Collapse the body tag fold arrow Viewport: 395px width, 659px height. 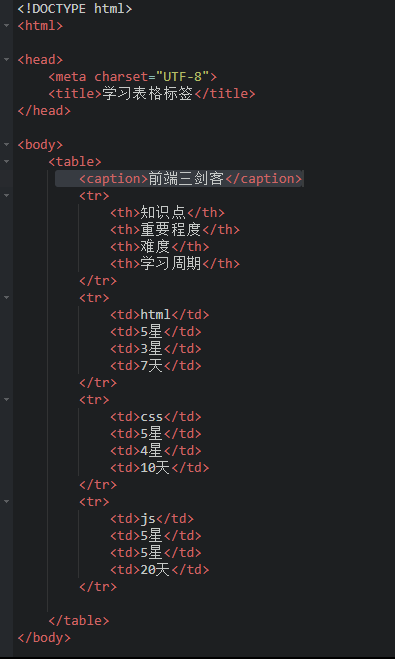pyautogui.click(x=6, y=145)
